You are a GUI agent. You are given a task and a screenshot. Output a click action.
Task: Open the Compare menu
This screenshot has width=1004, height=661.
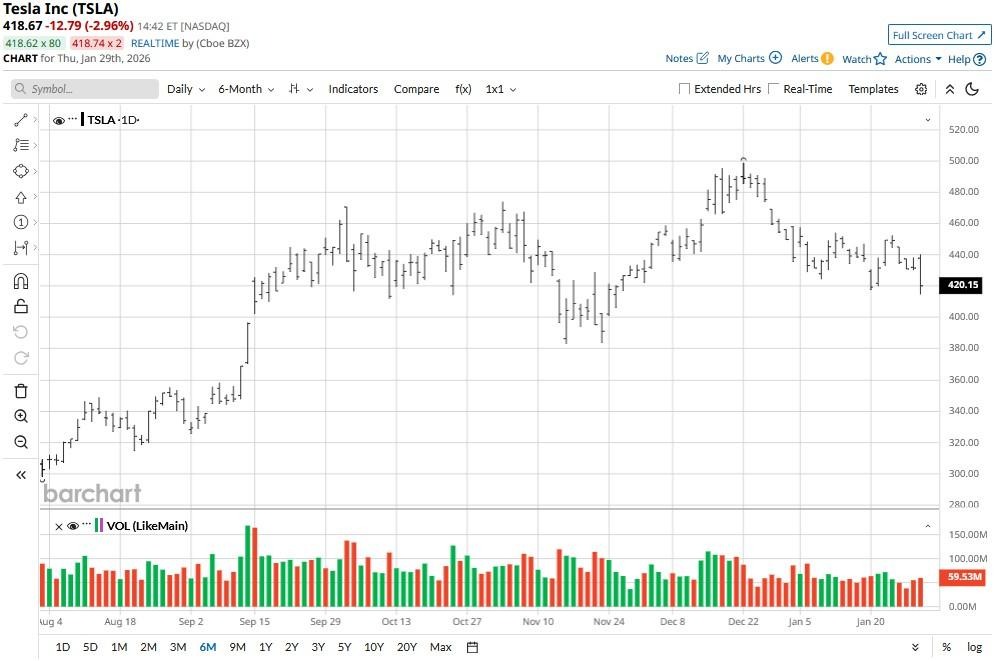tap(416, 89)
